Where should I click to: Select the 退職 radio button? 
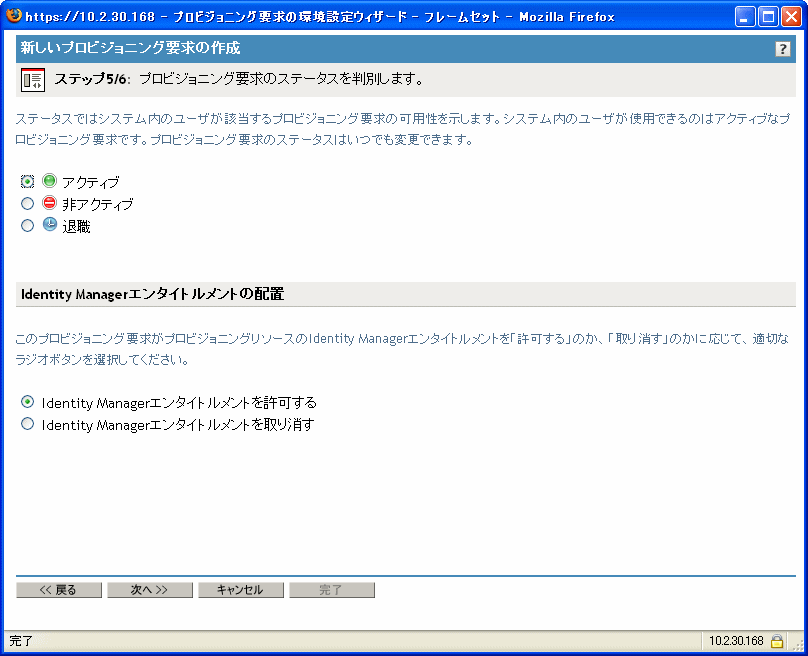coord(27,225)
